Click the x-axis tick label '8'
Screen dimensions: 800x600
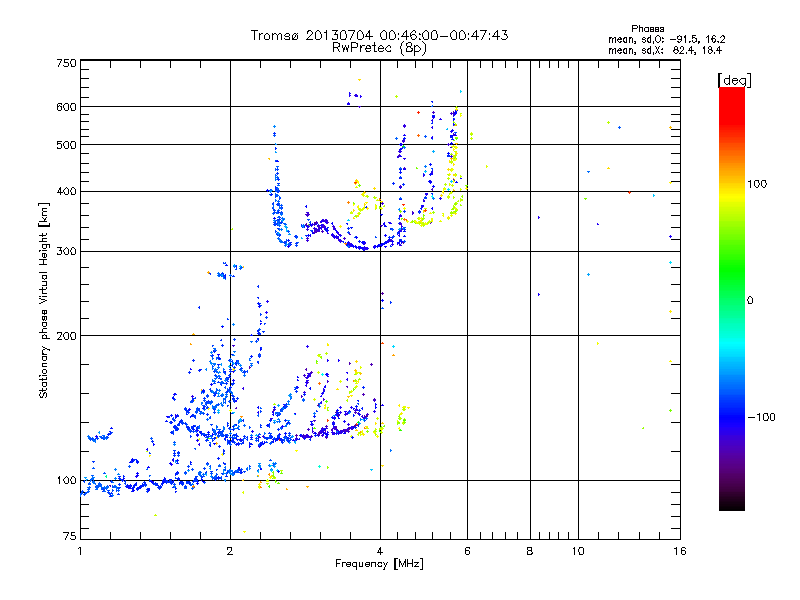pyautogui.click(x=530, y=551)
